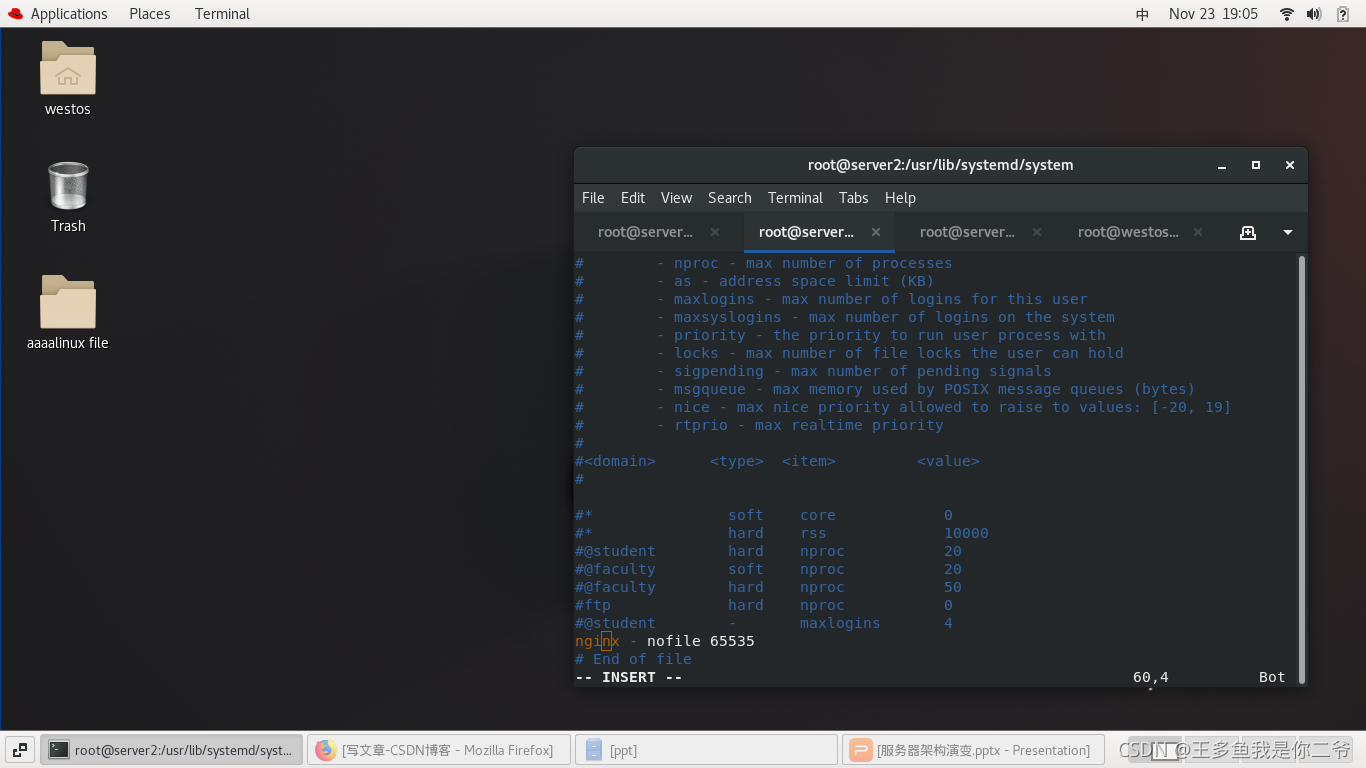Click the new terminal tab icon
Viewport: 1366px width, 768px height.
[1247, 232]
